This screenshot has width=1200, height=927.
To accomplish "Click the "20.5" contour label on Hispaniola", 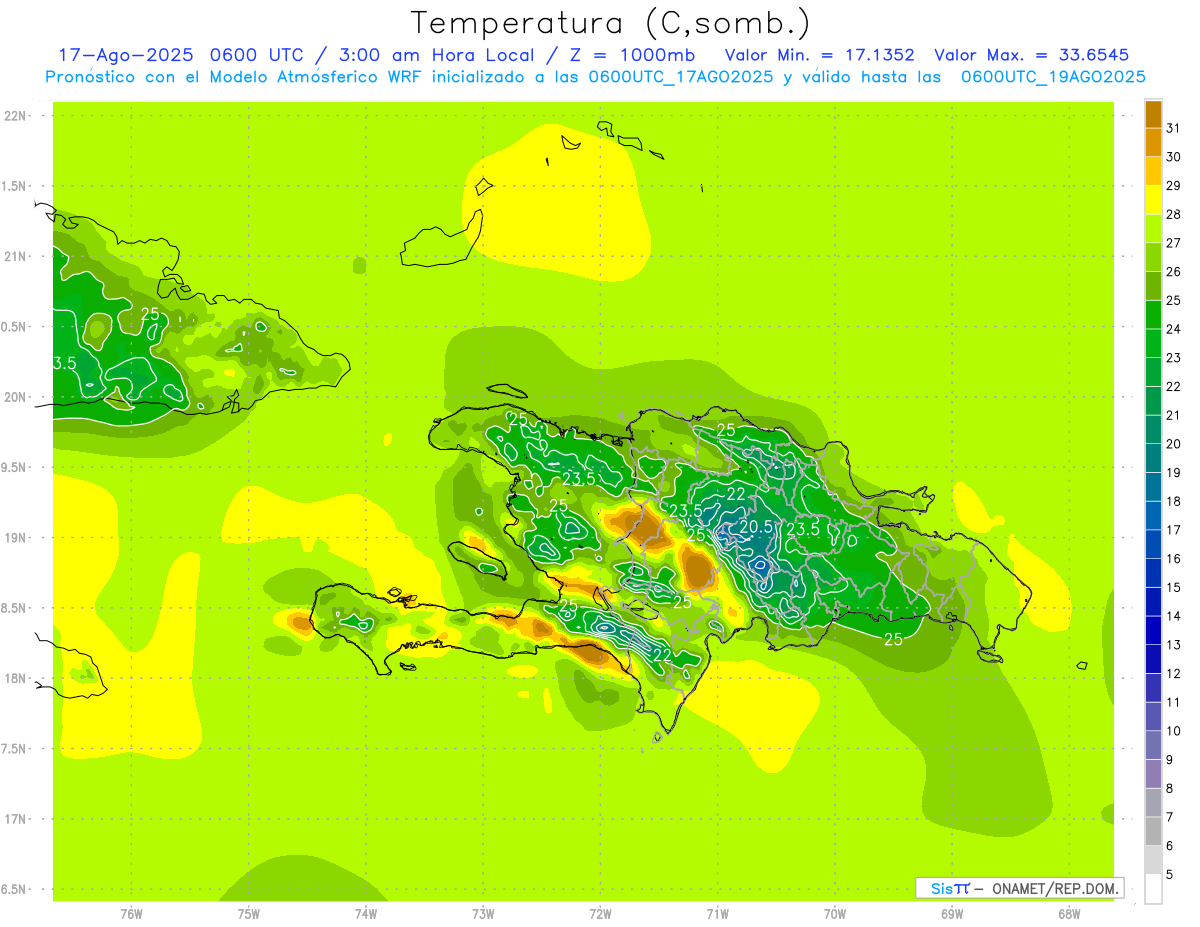I will coord(757,527).
